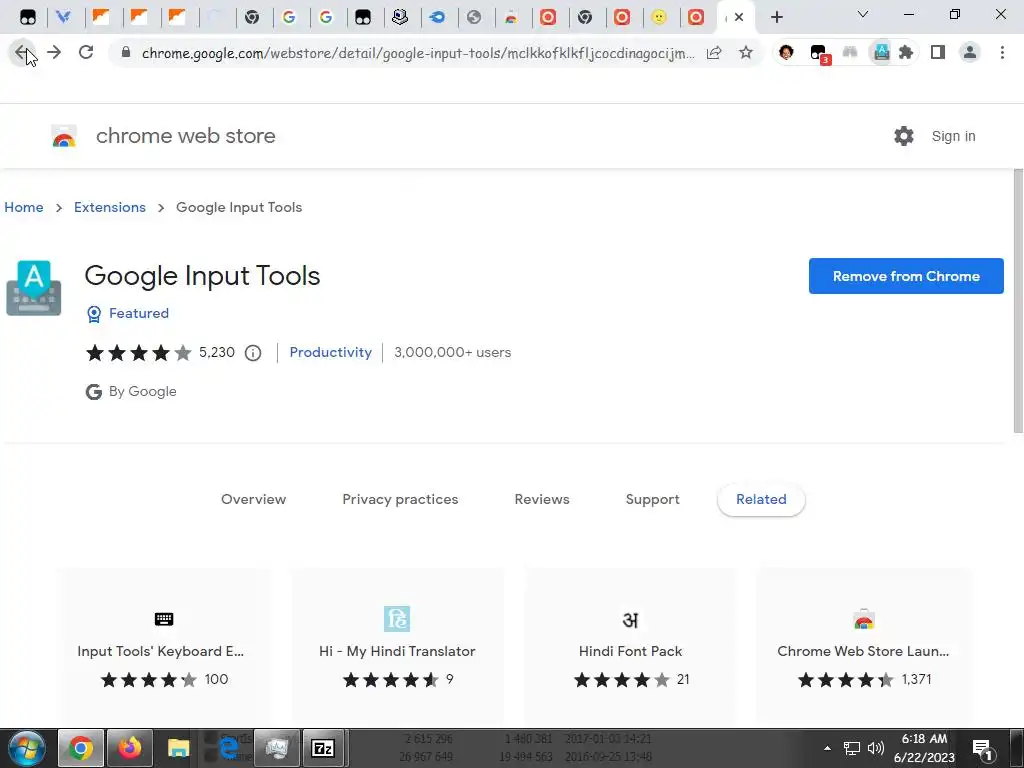The height and width of the screenshot is (768, 1024).
Task: Open the face avatar extension icon
Action: point(786,53)
